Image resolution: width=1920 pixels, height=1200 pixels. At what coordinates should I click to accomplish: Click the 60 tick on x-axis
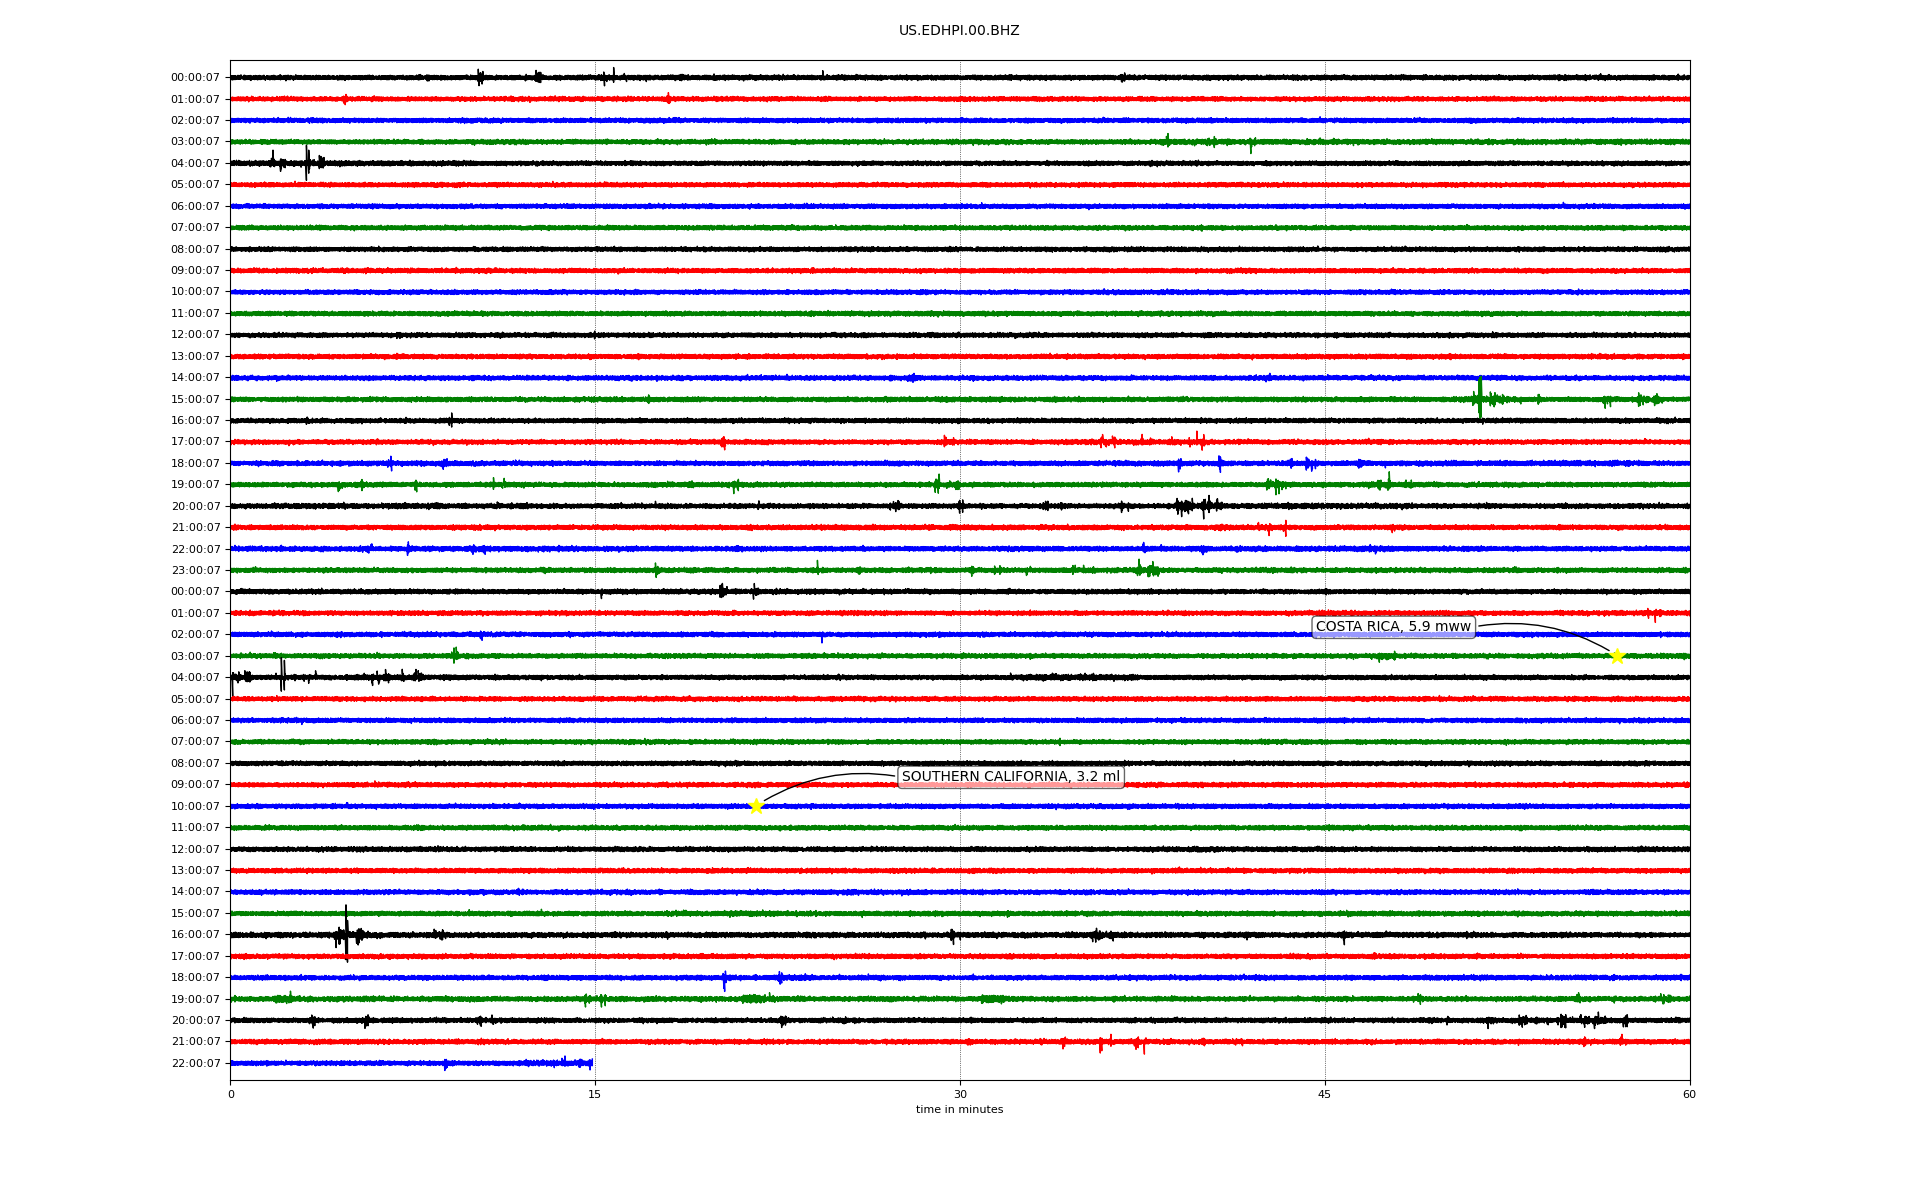[x=1689, y=1094]
